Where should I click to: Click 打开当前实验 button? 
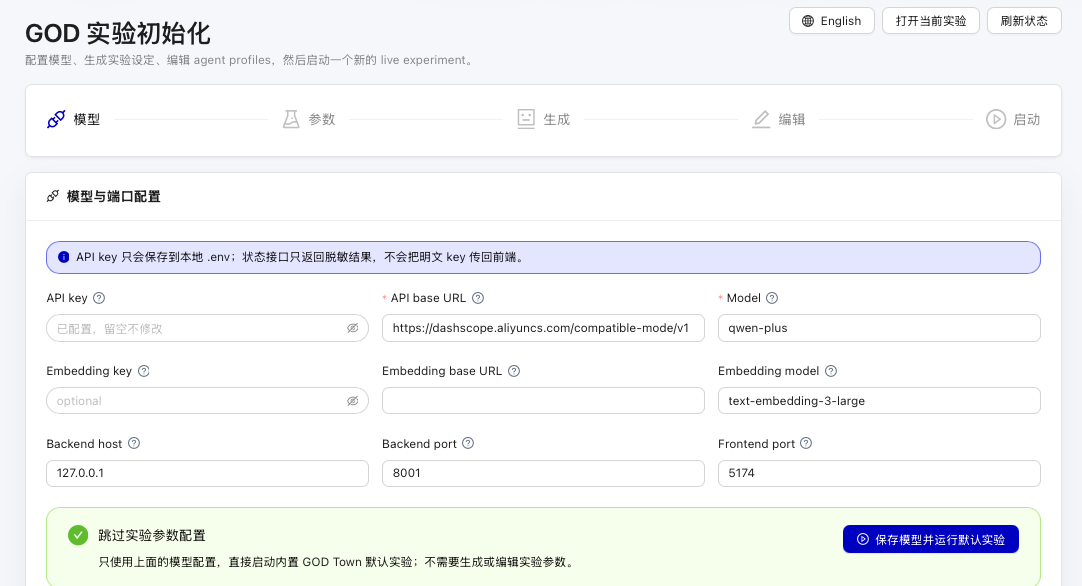coord(931,21)
